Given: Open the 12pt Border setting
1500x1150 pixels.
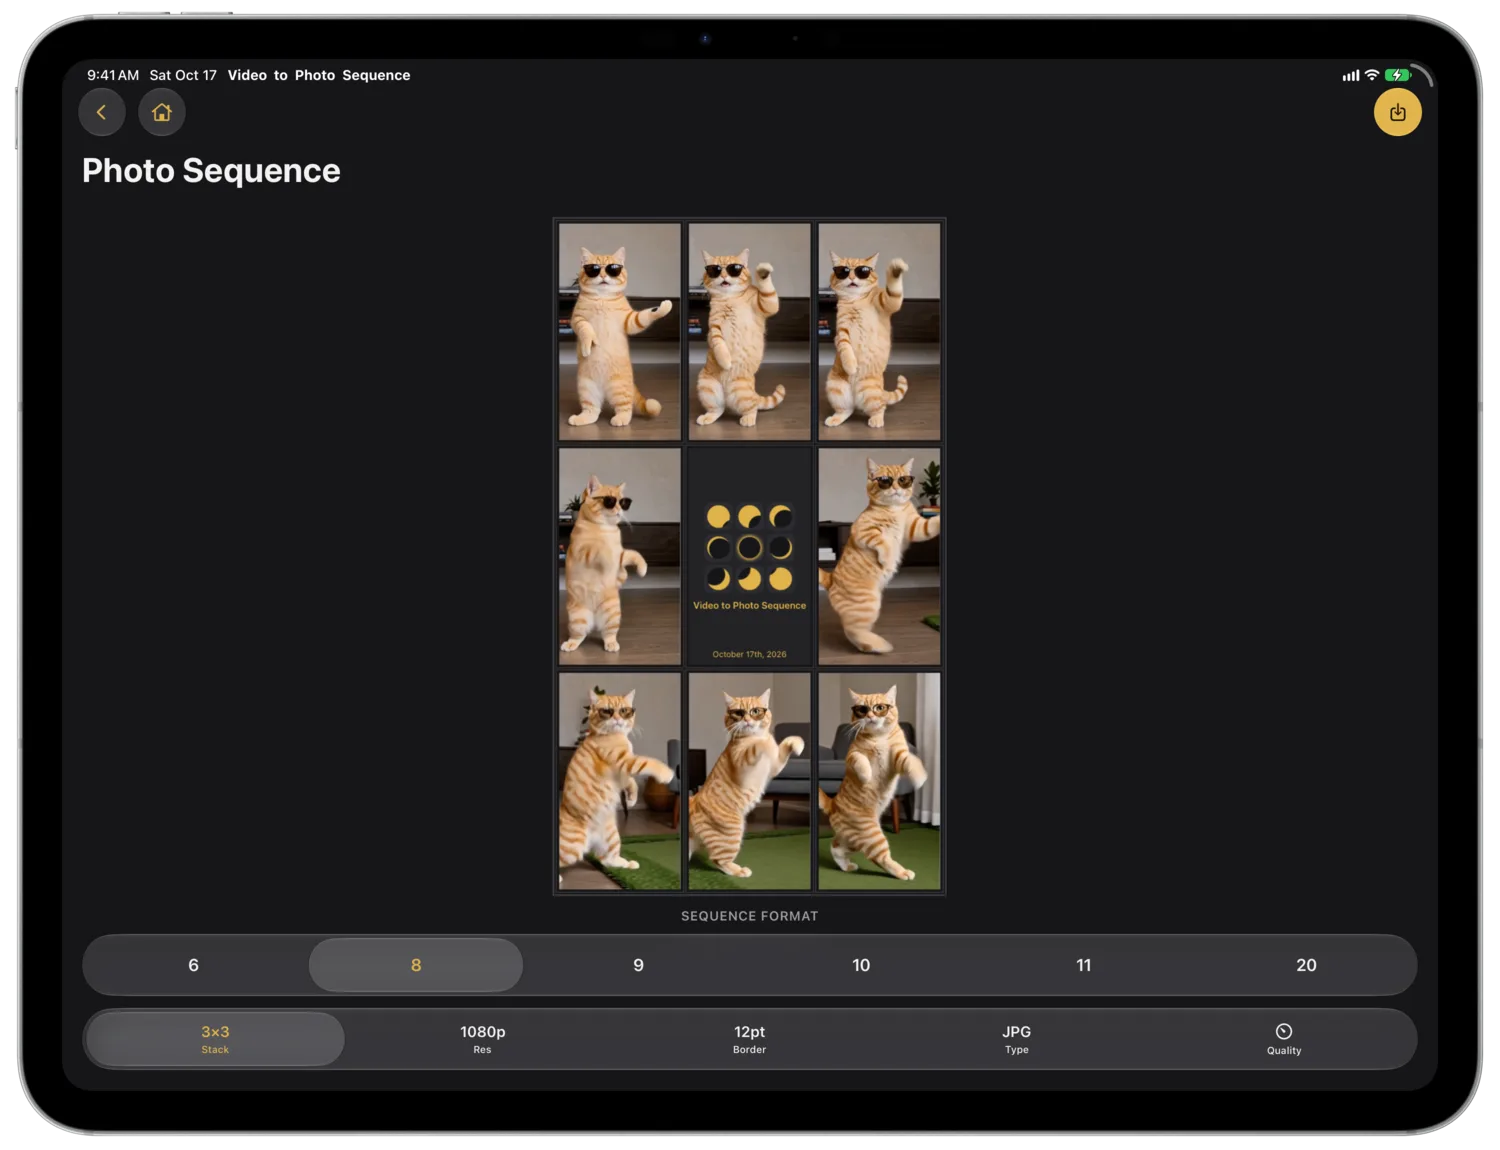Looking at the screenshot, I should pyautogui.click(x=749, y=1039).
